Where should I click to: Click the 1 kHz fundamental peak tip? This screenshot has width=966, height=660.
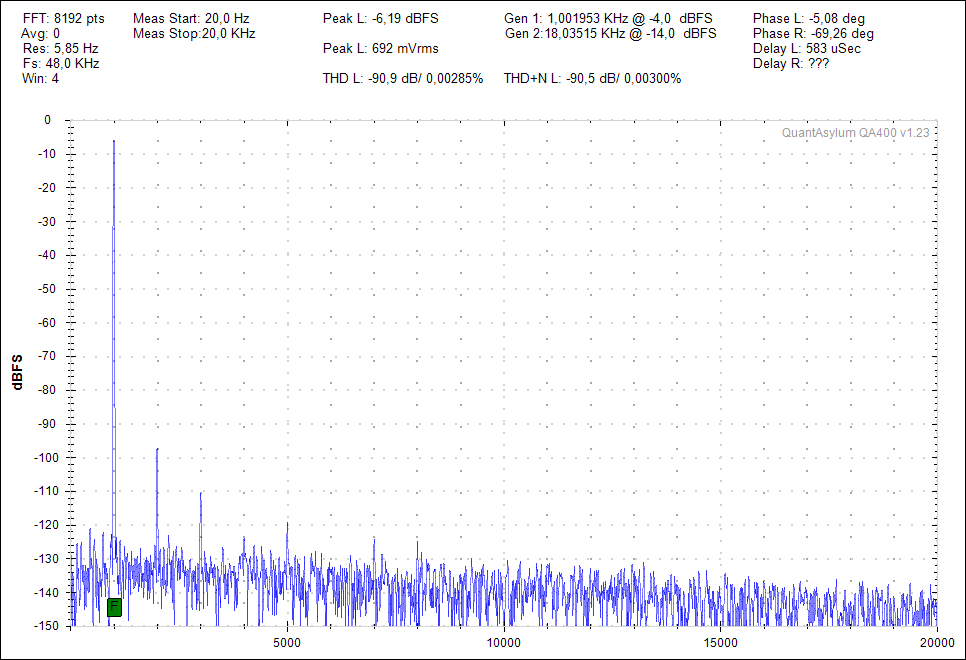[114, 142]
